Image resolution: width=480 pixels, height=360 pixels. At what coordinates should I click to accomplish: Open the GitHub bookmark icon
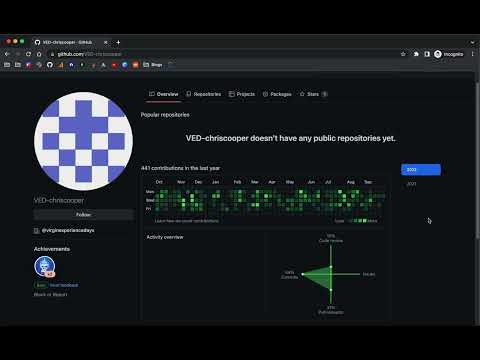(50, 65)
